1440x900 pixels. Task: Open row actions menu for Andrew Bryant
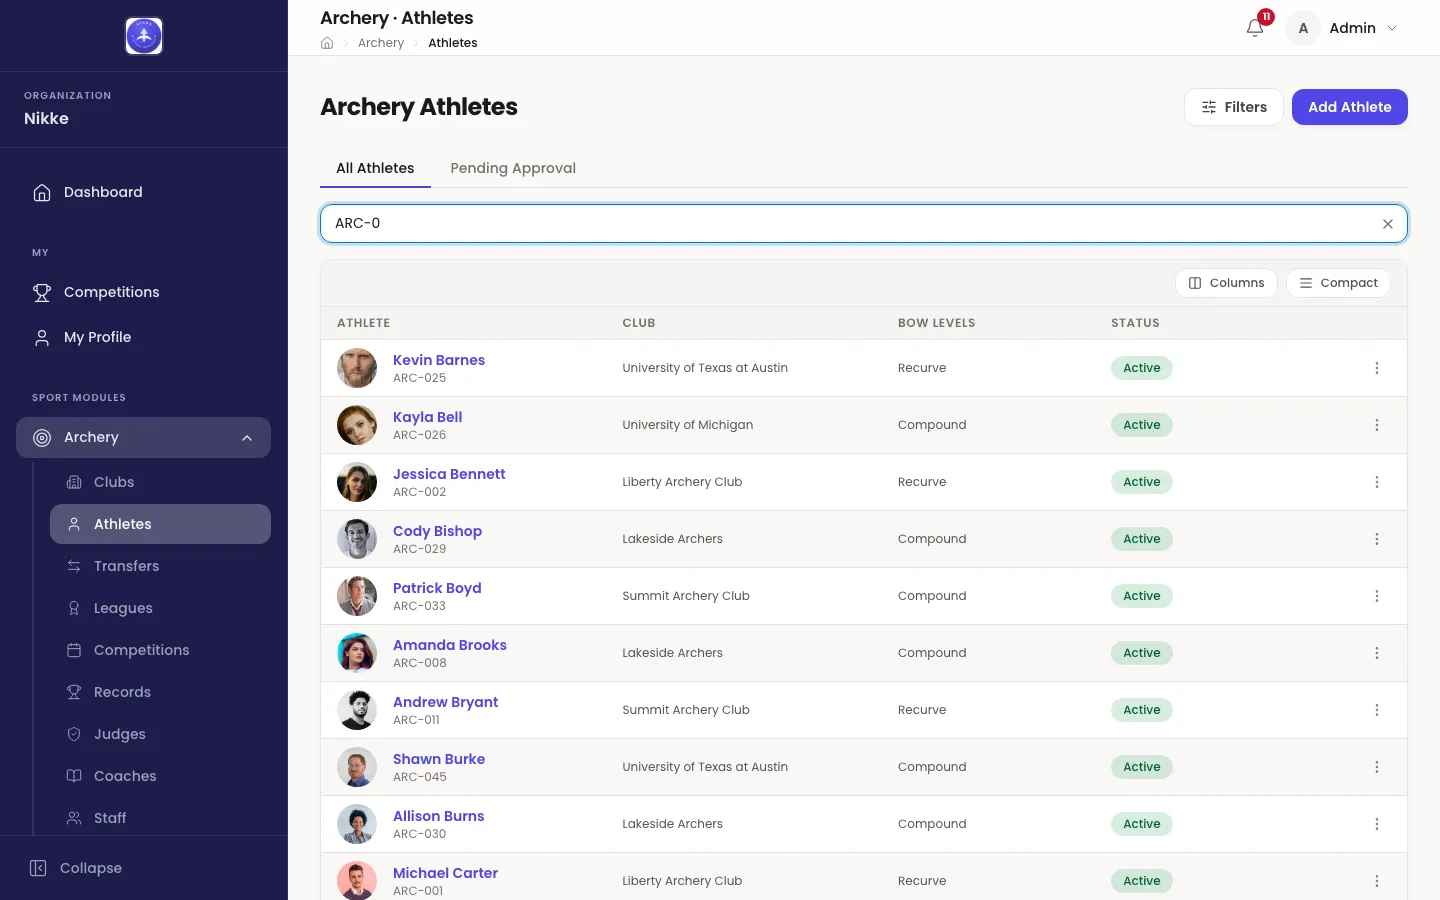pos(1377,710)
